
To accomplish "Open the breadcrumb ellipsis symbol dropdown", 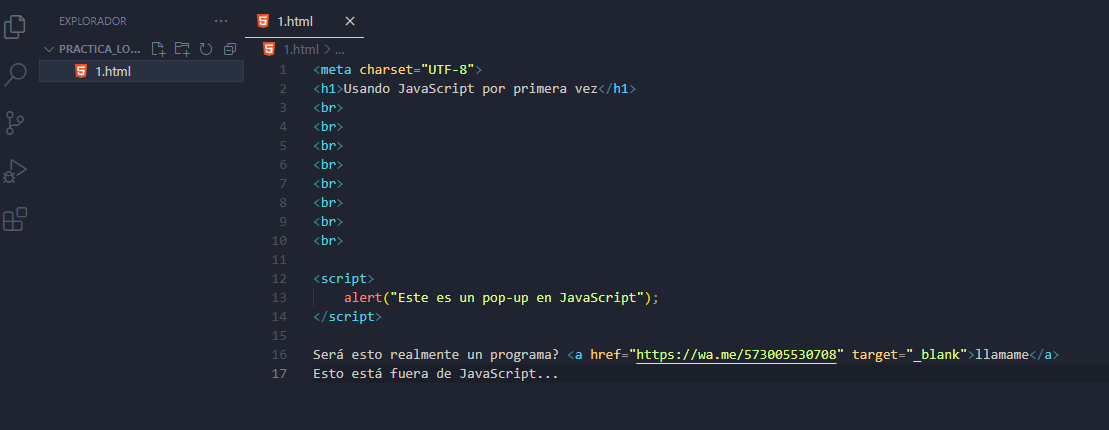I will click(x=339, y=50).
